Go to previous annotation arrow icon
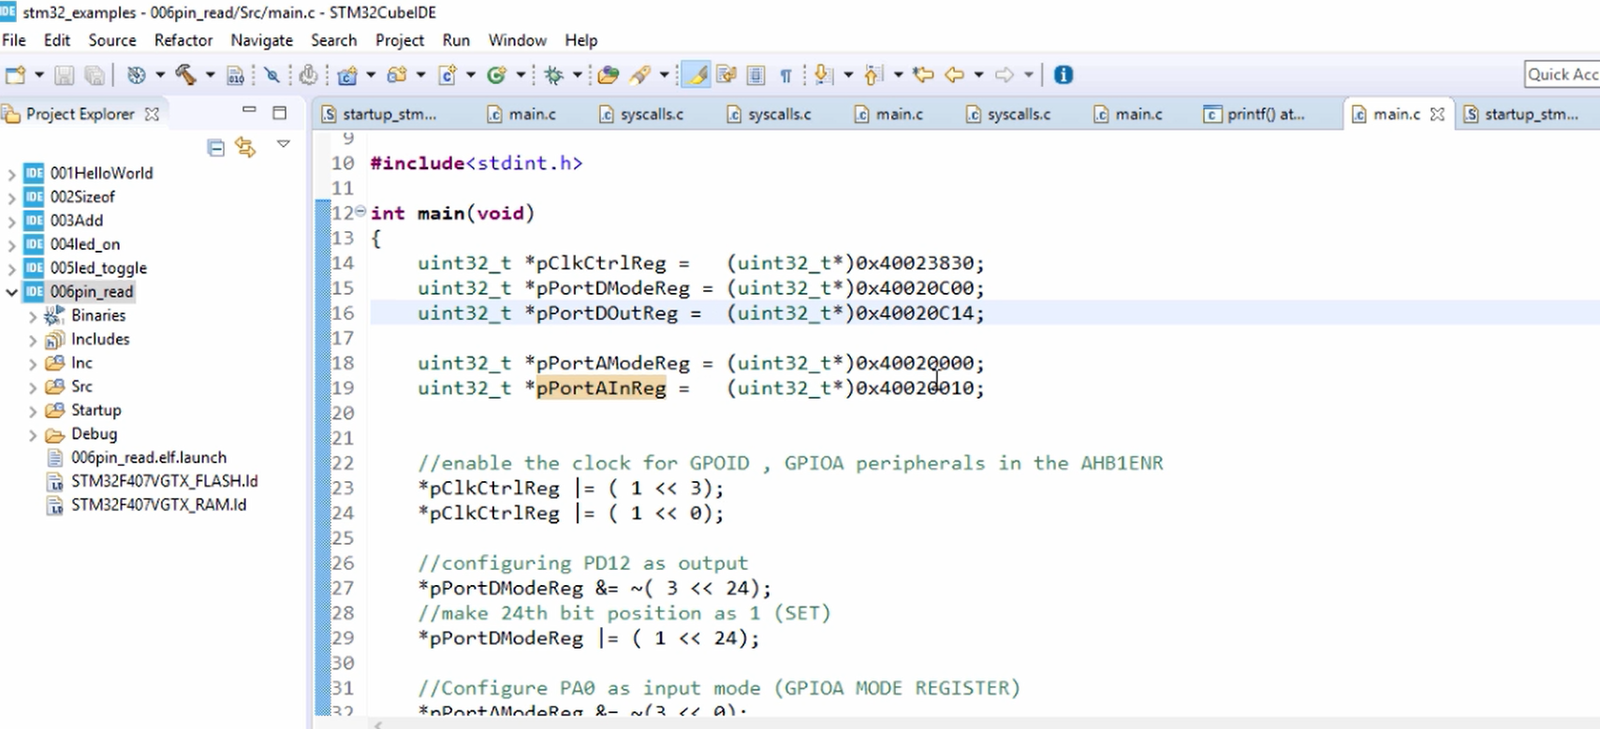This screenshot has width=1600, height=729. point(873,75)
